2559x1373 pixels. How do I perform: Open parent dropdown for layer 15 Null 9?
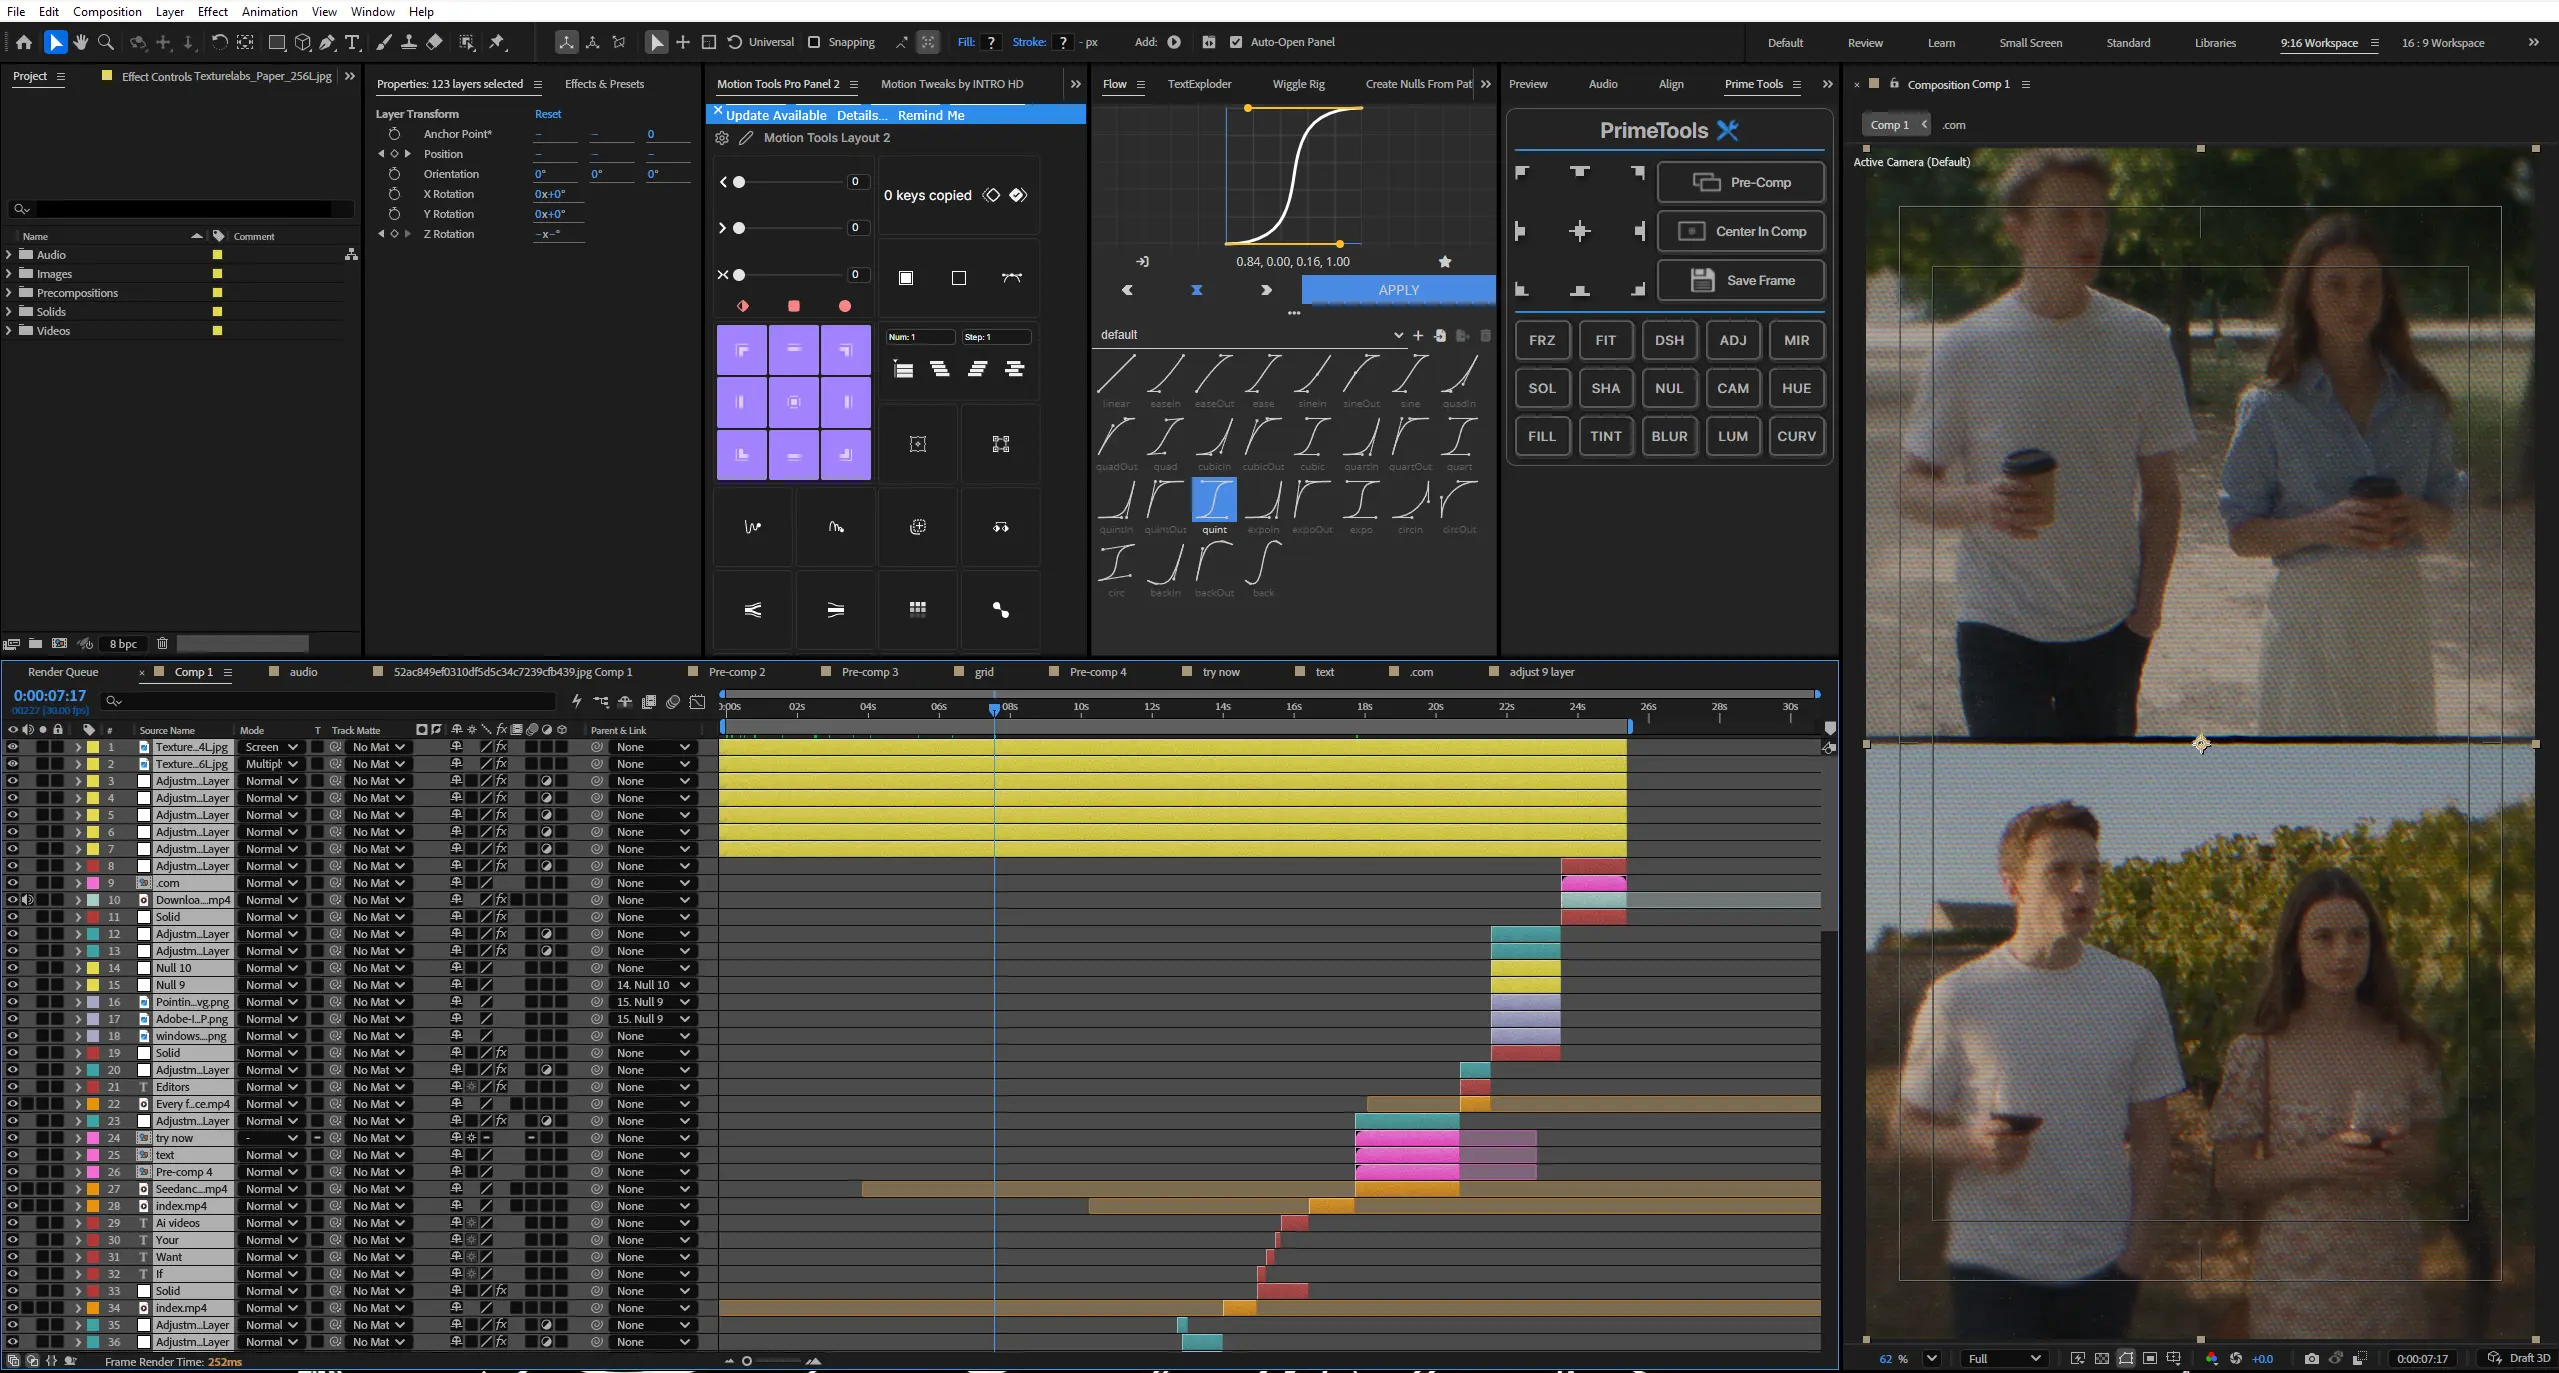(x=653, y=985)
